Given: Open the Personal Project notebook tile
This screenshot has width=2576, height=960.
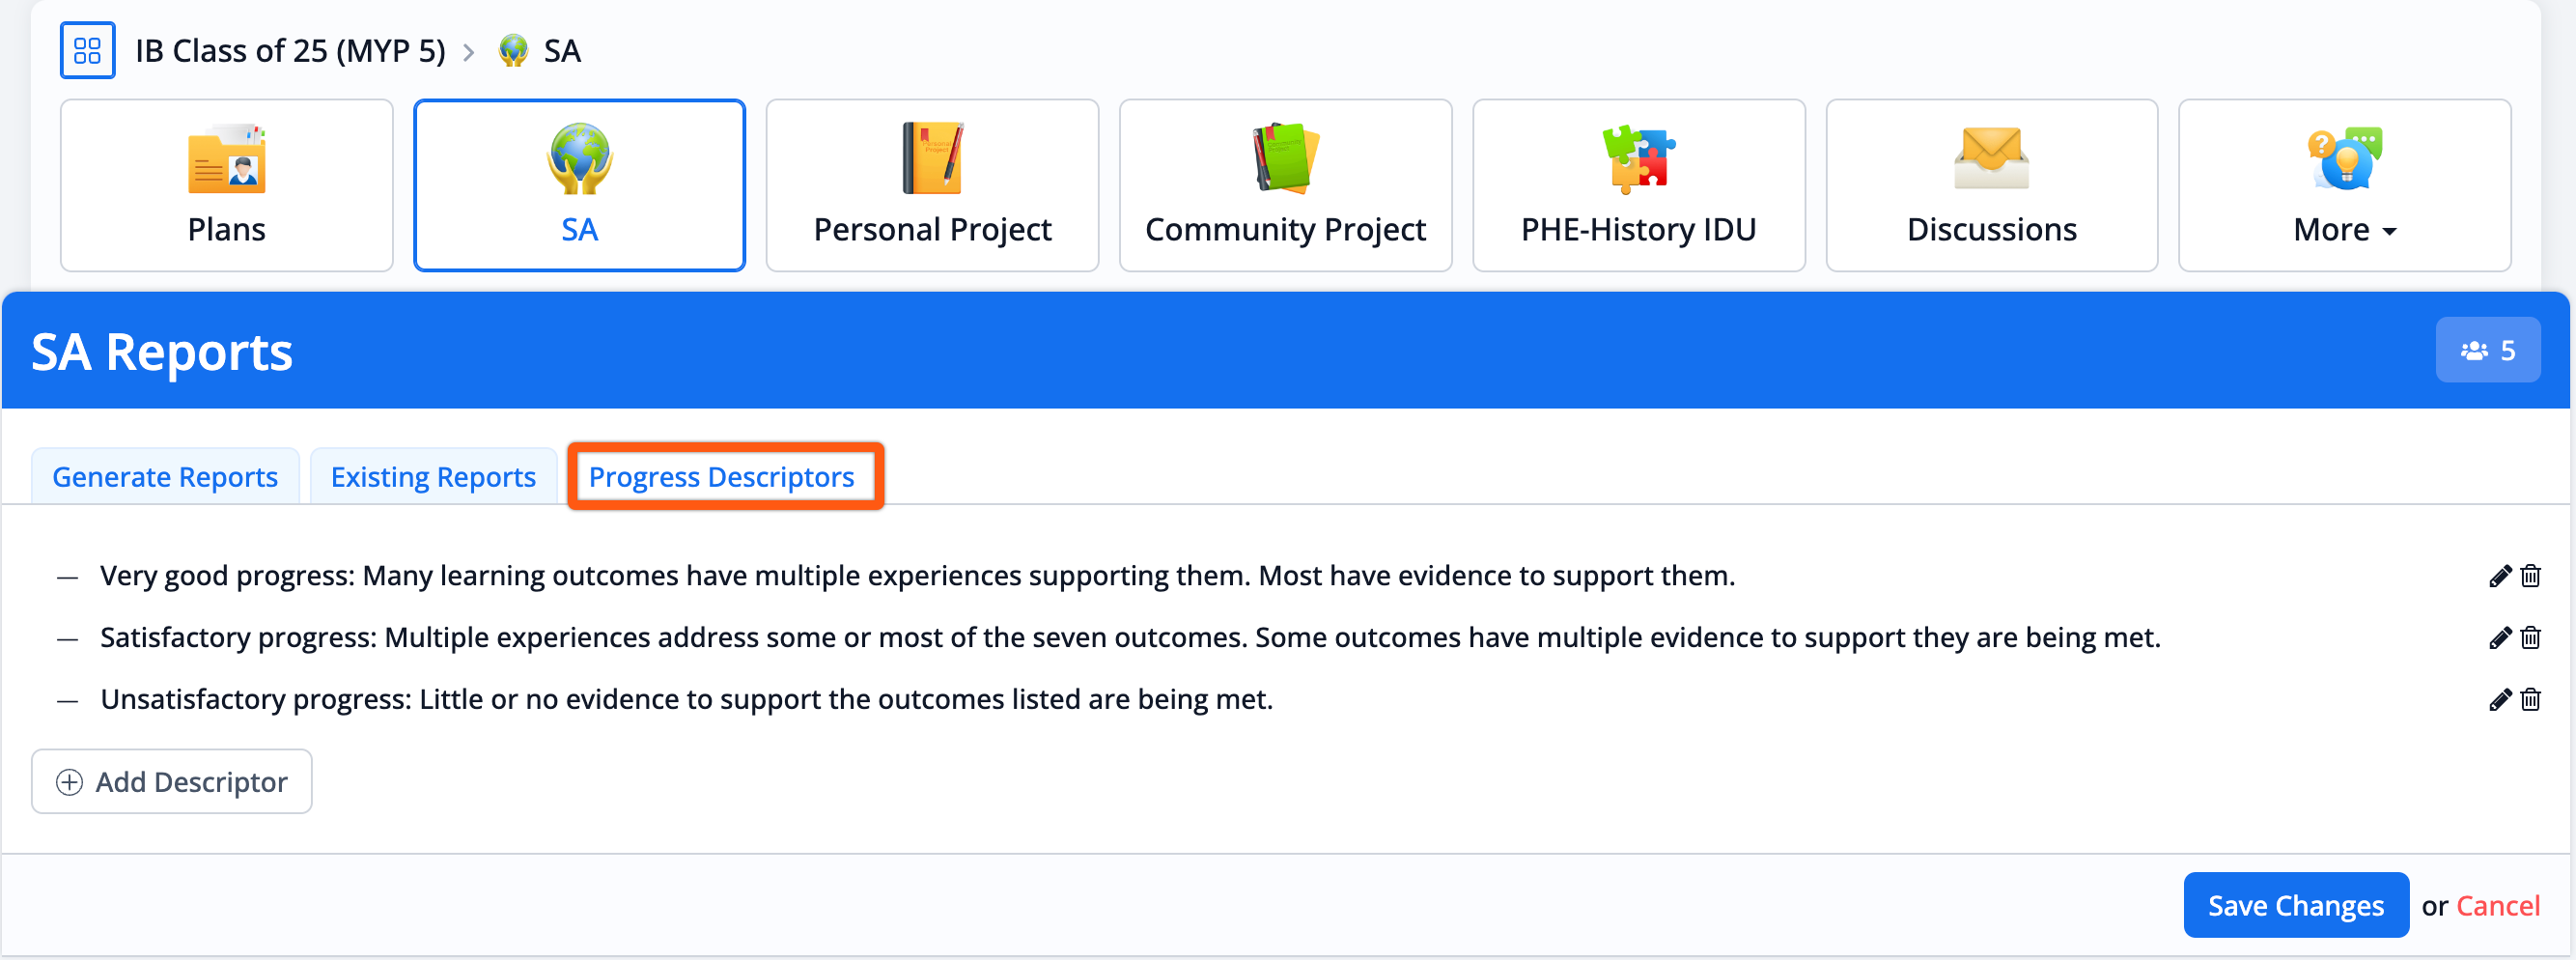Looking at the screenshot, I should point(932,185).
